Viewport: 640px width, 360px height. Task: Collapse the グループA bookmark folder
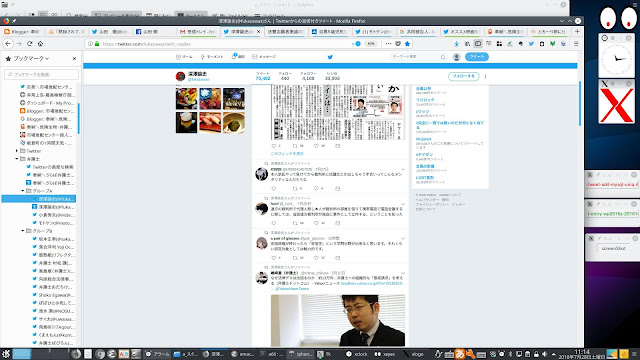click(23, 191)
